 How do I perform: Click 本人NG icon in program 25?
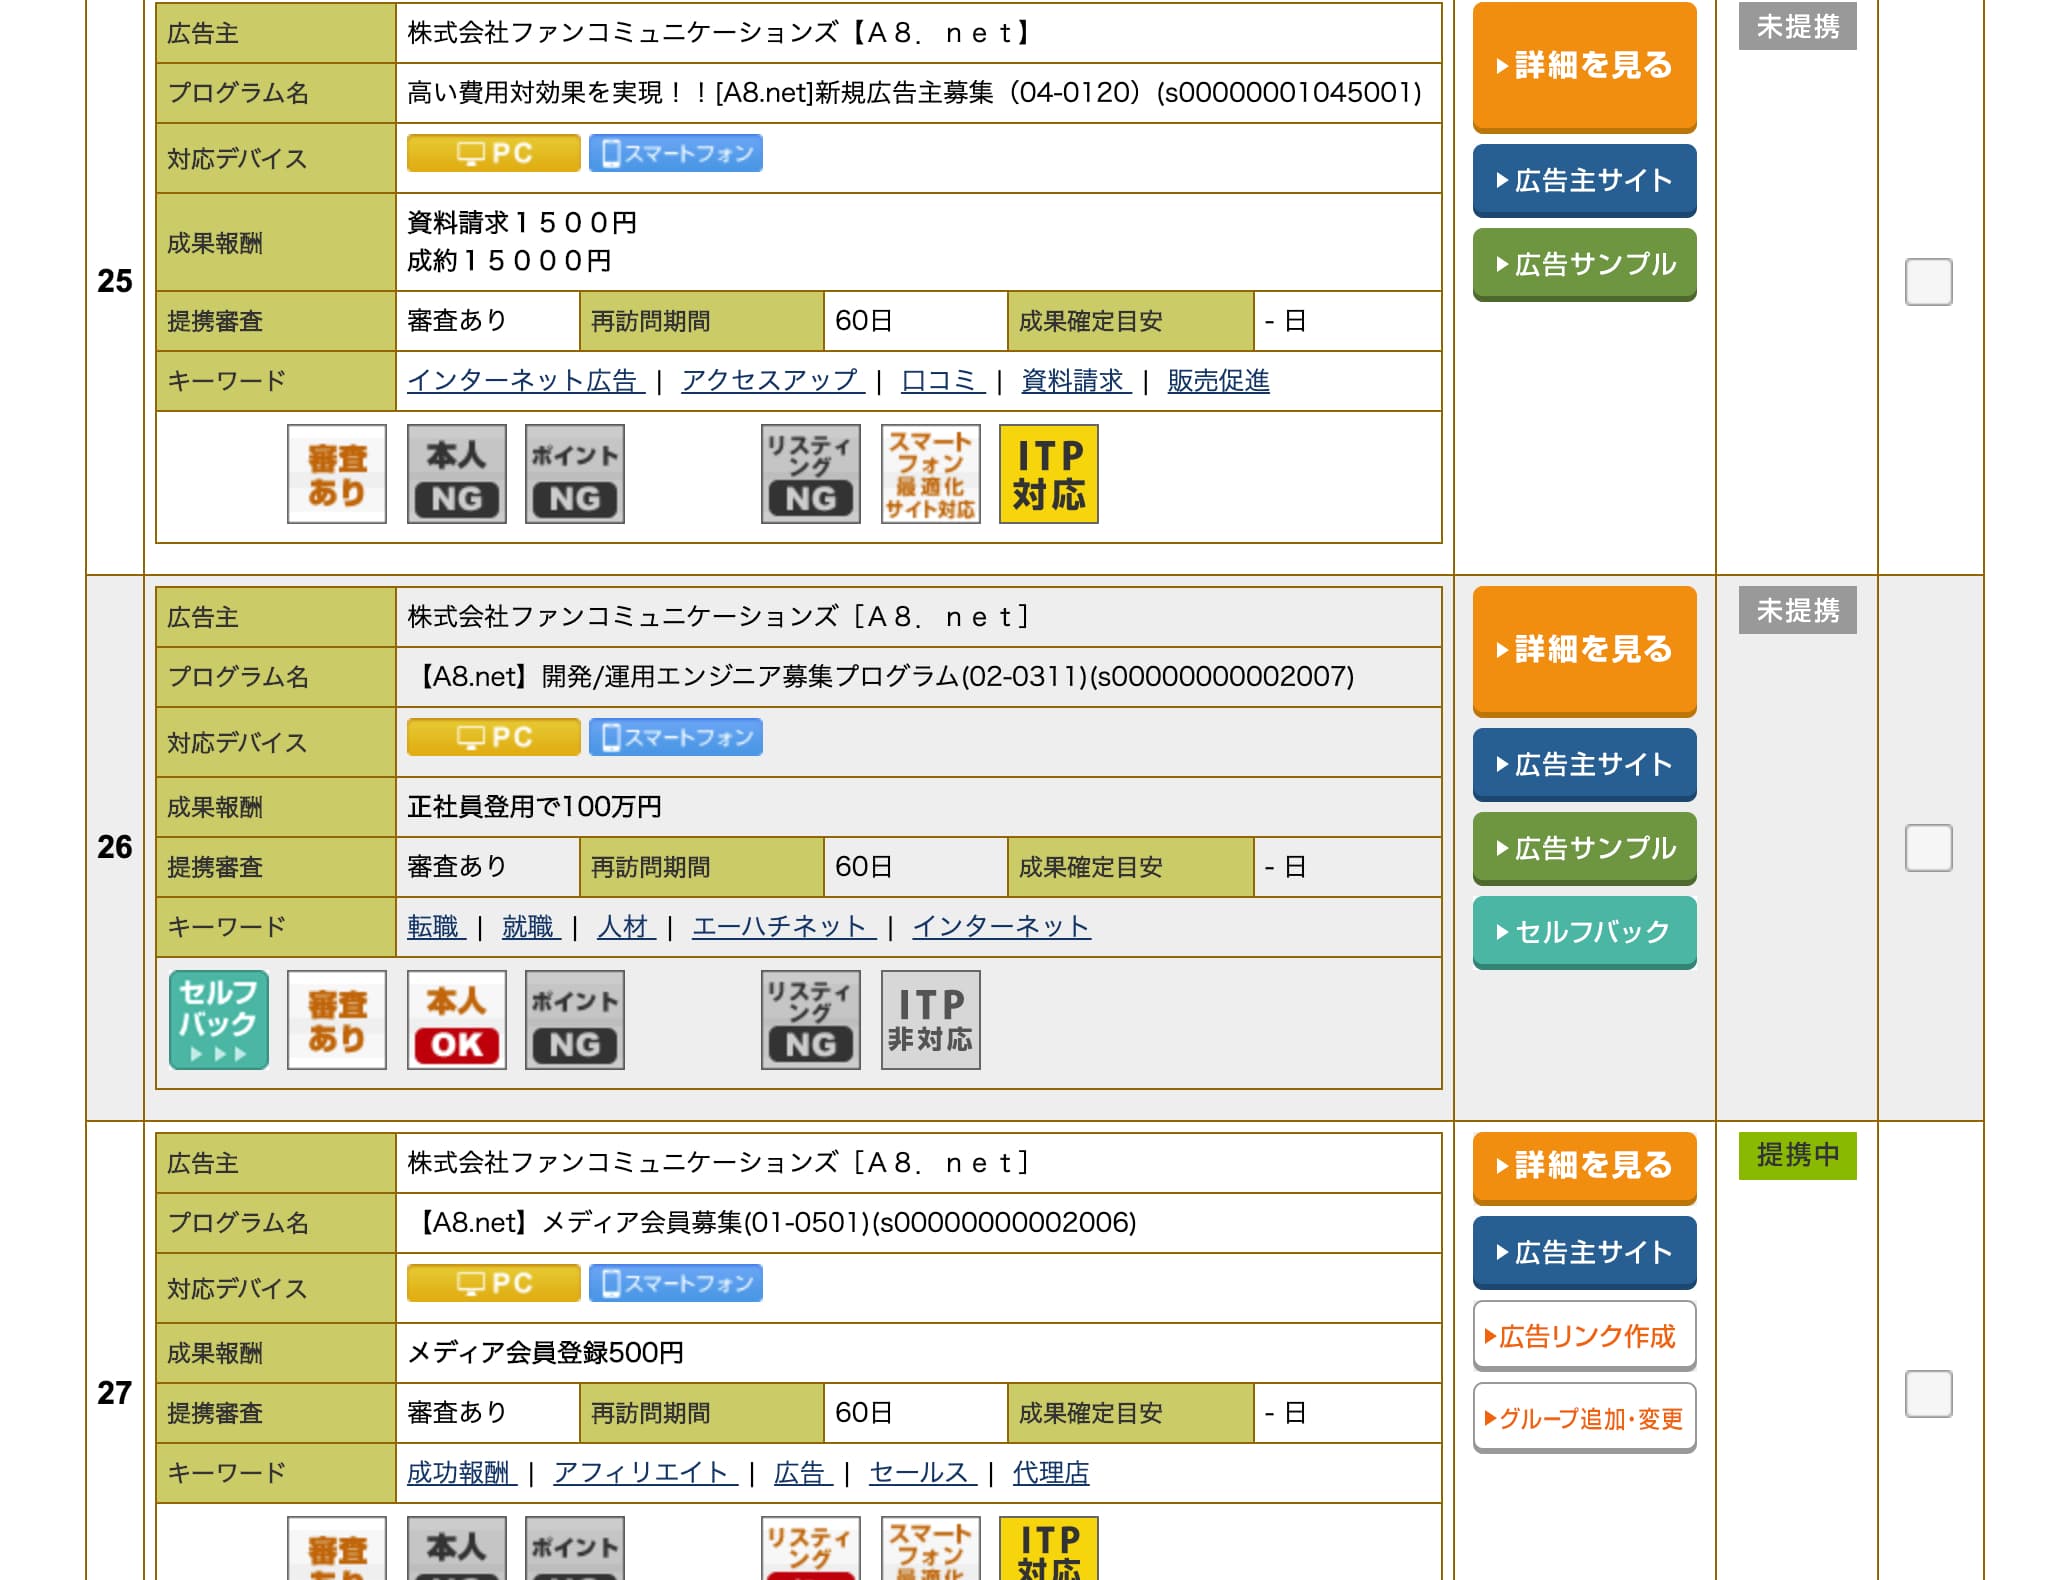point(456,474)
